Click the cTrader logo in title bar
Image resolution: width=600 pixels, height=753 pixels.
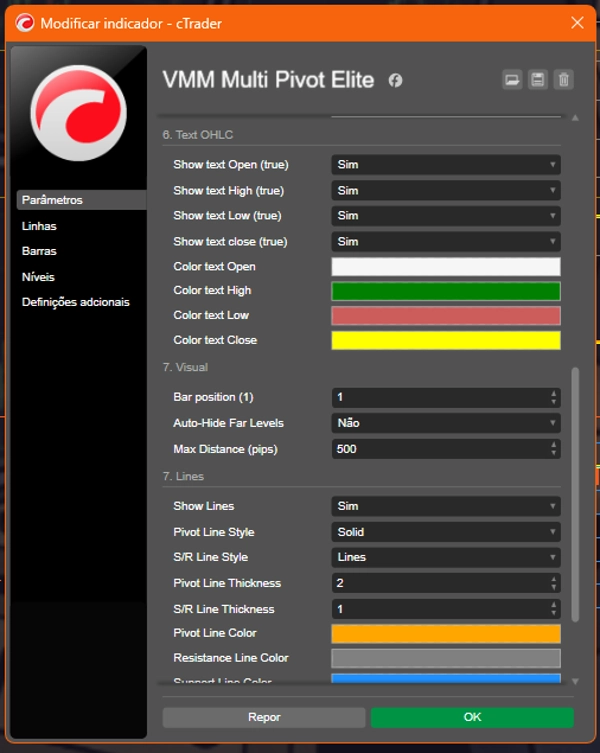pos(24,23)
